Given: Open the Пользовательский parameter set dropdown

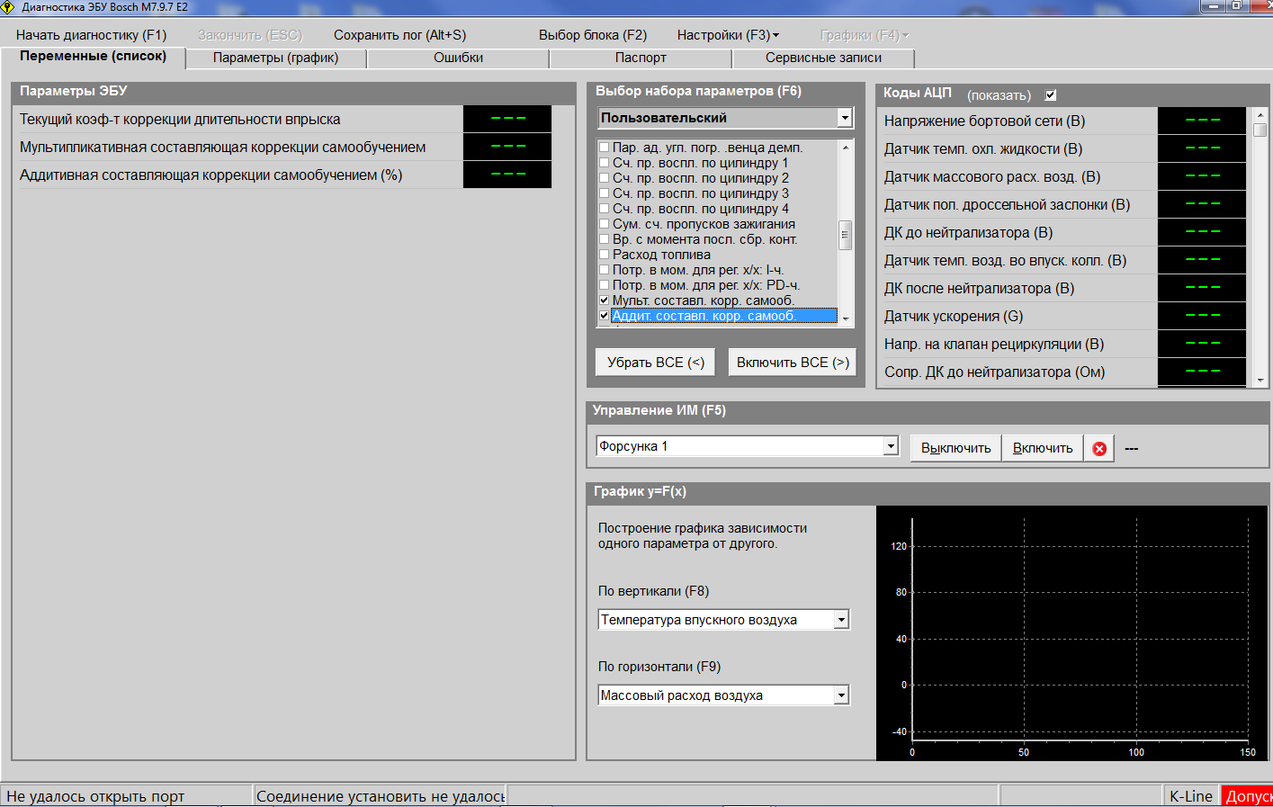Looking at the screenshot, I should 845,118.
